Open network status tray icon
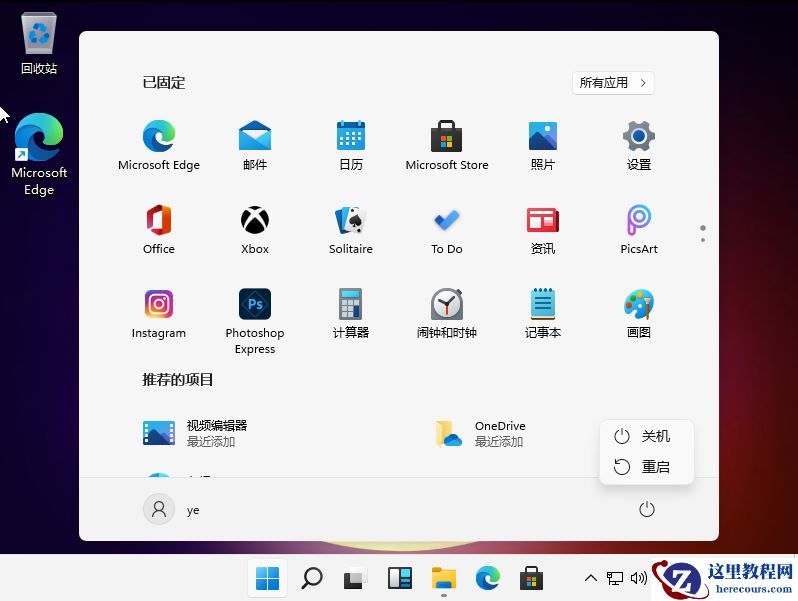This screenshot has width=798, height=601. 615,578
